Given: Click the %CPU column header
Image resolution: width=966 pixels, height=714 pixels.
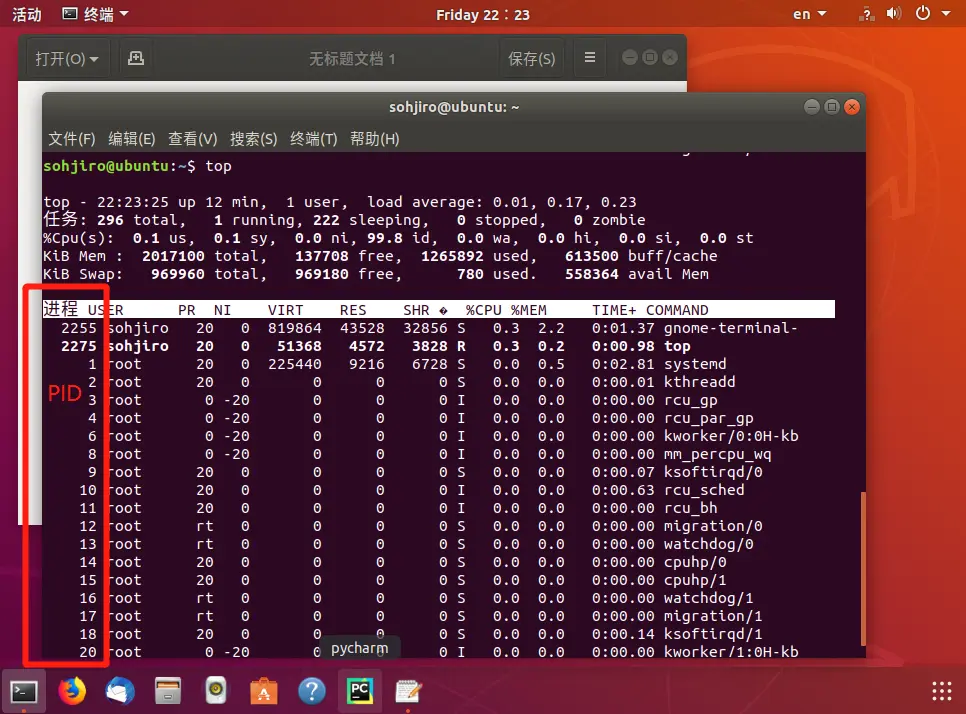Looking at the screenshot, I should tap(484, 310).
